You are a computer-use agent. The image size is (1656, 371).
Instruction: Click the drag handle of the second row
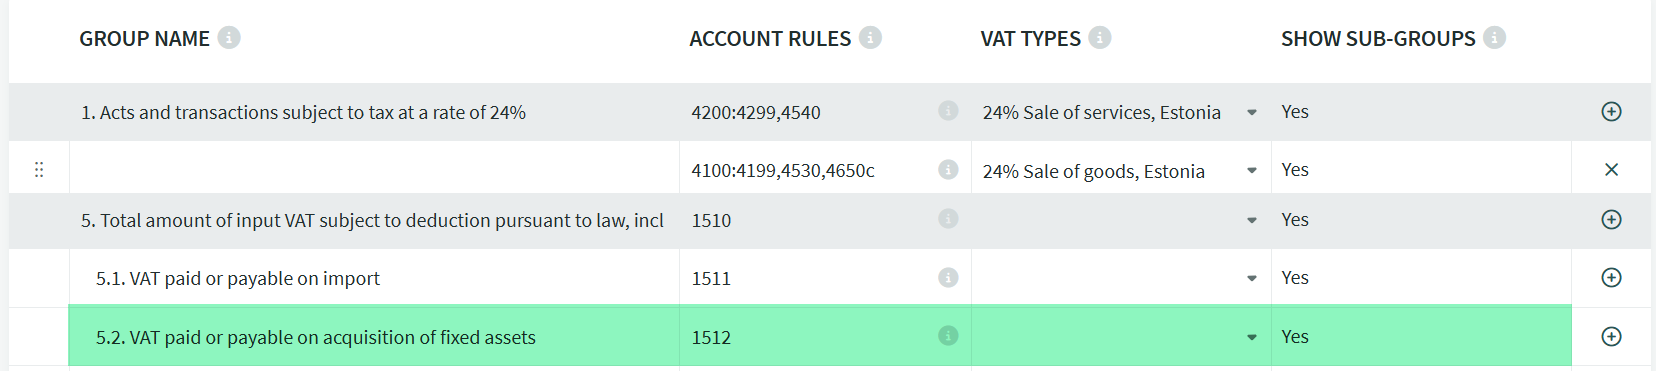coord(39,170)
